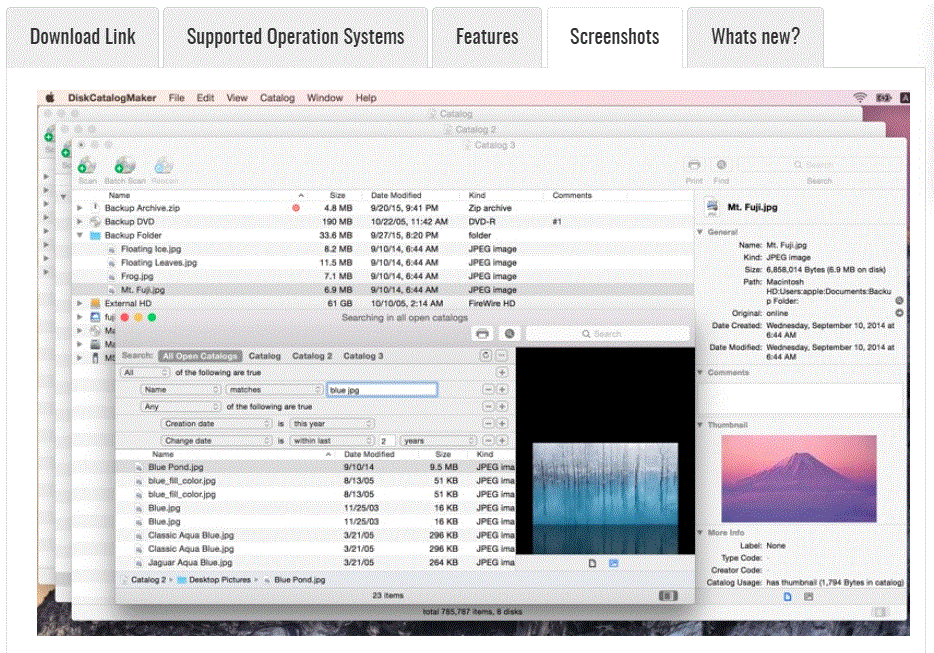The image size is (934, 653).
Task: Click the arrow icon beside Path value
Action: (x=899, y=301)
